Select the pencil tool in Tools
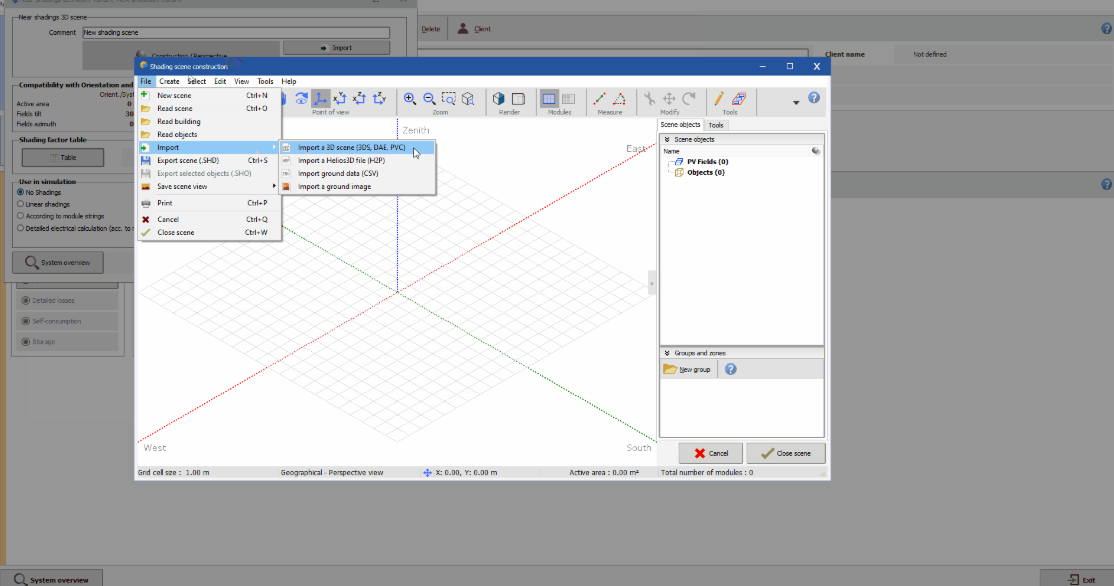This screenshot has width=1114, height=586. 719,99
